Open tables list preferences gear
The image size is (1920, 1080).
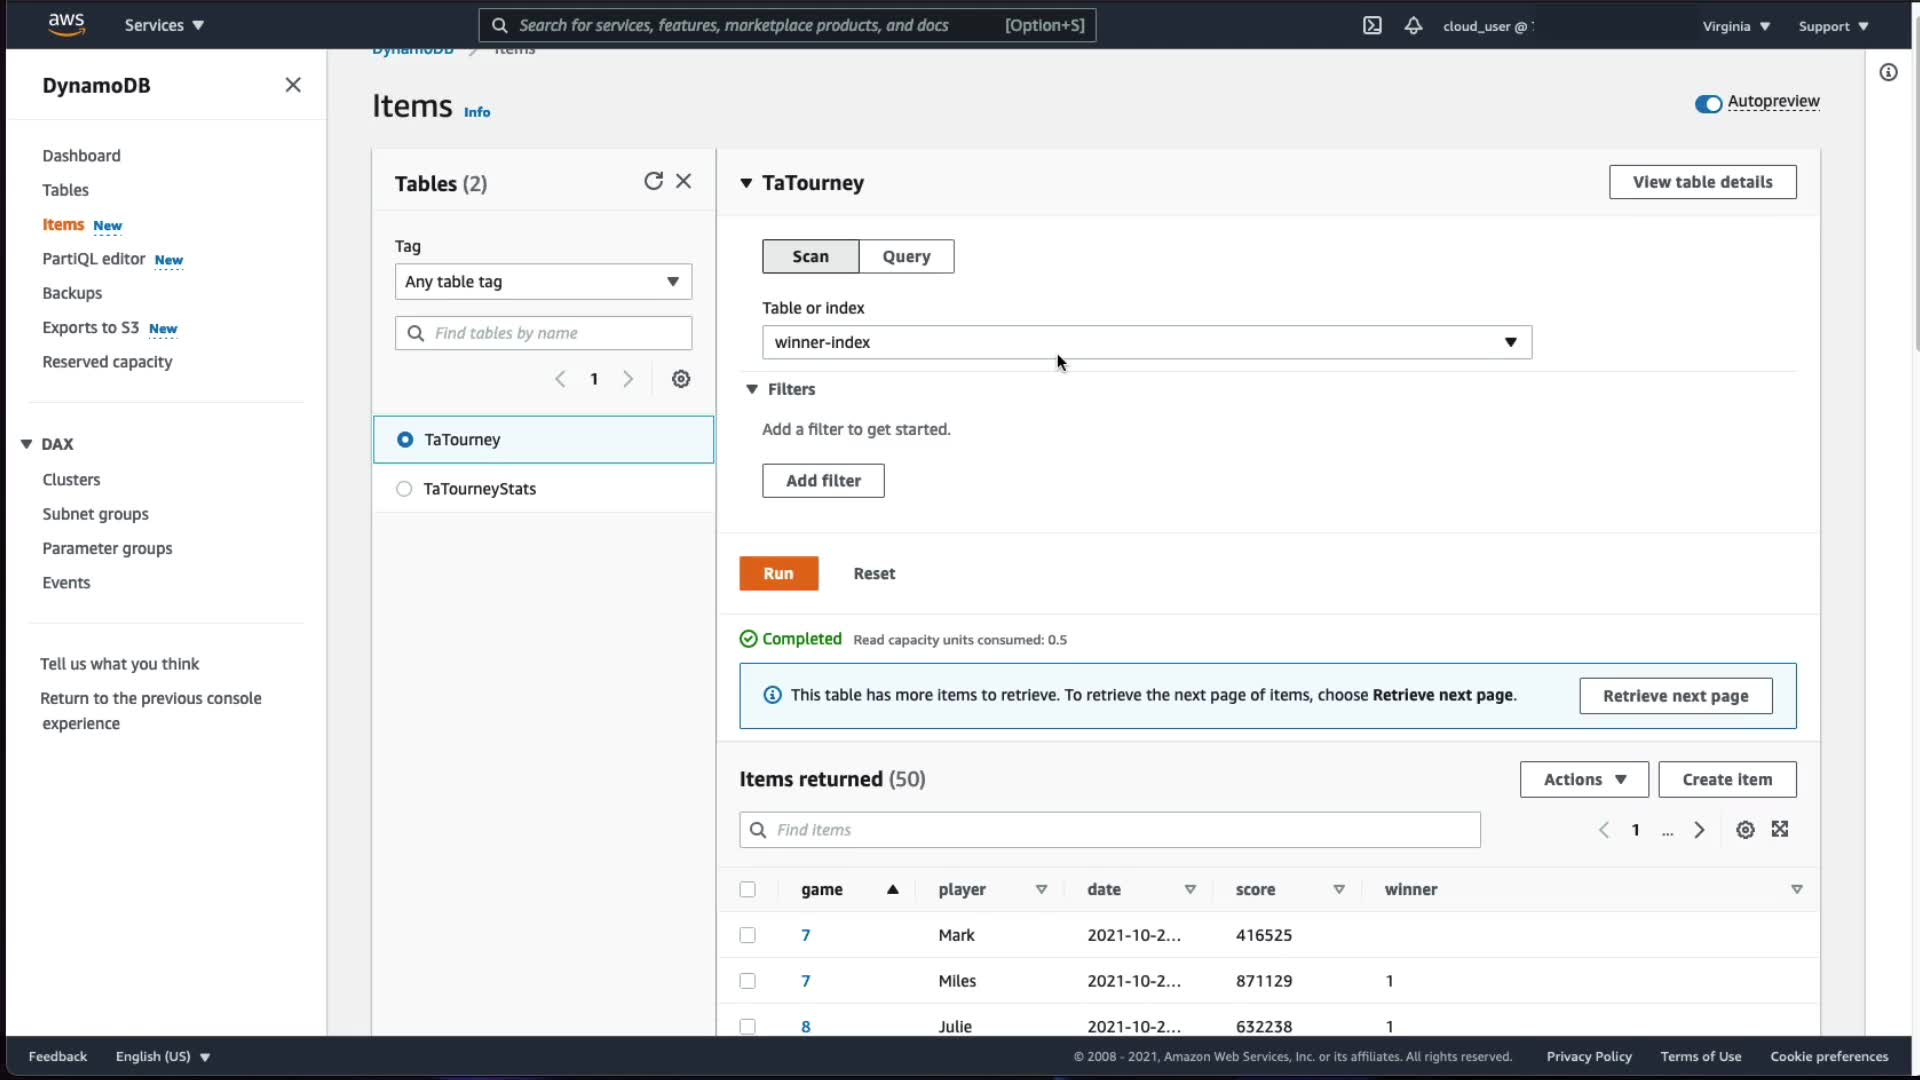tap(681, 379)
